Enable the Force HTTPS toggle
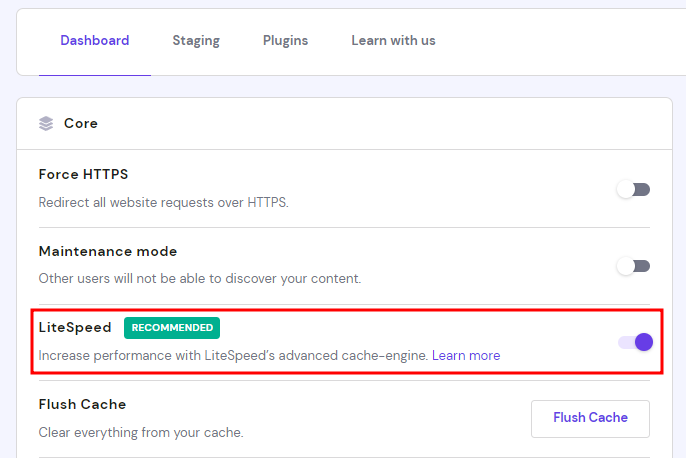The height and width of the screenshot is (458, 686). click(633, 189)
